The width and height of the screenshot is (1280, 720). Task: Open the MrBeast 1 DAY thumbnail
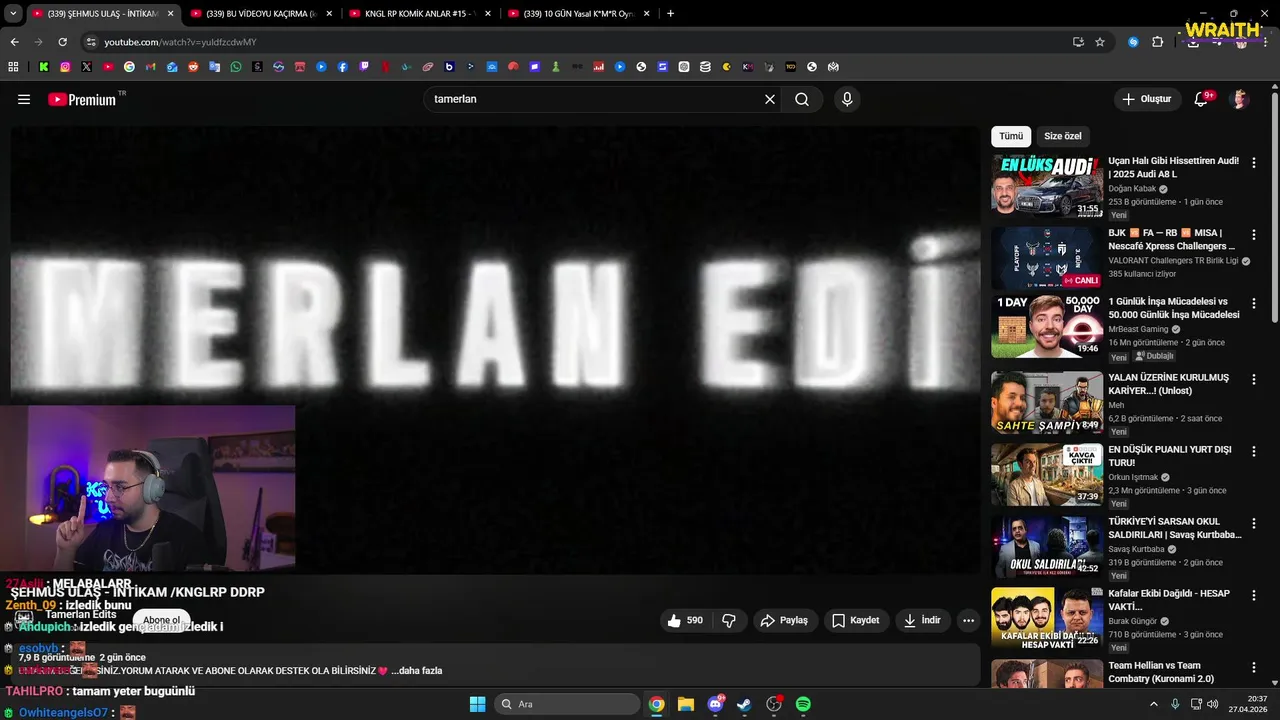coord(1046,326)
